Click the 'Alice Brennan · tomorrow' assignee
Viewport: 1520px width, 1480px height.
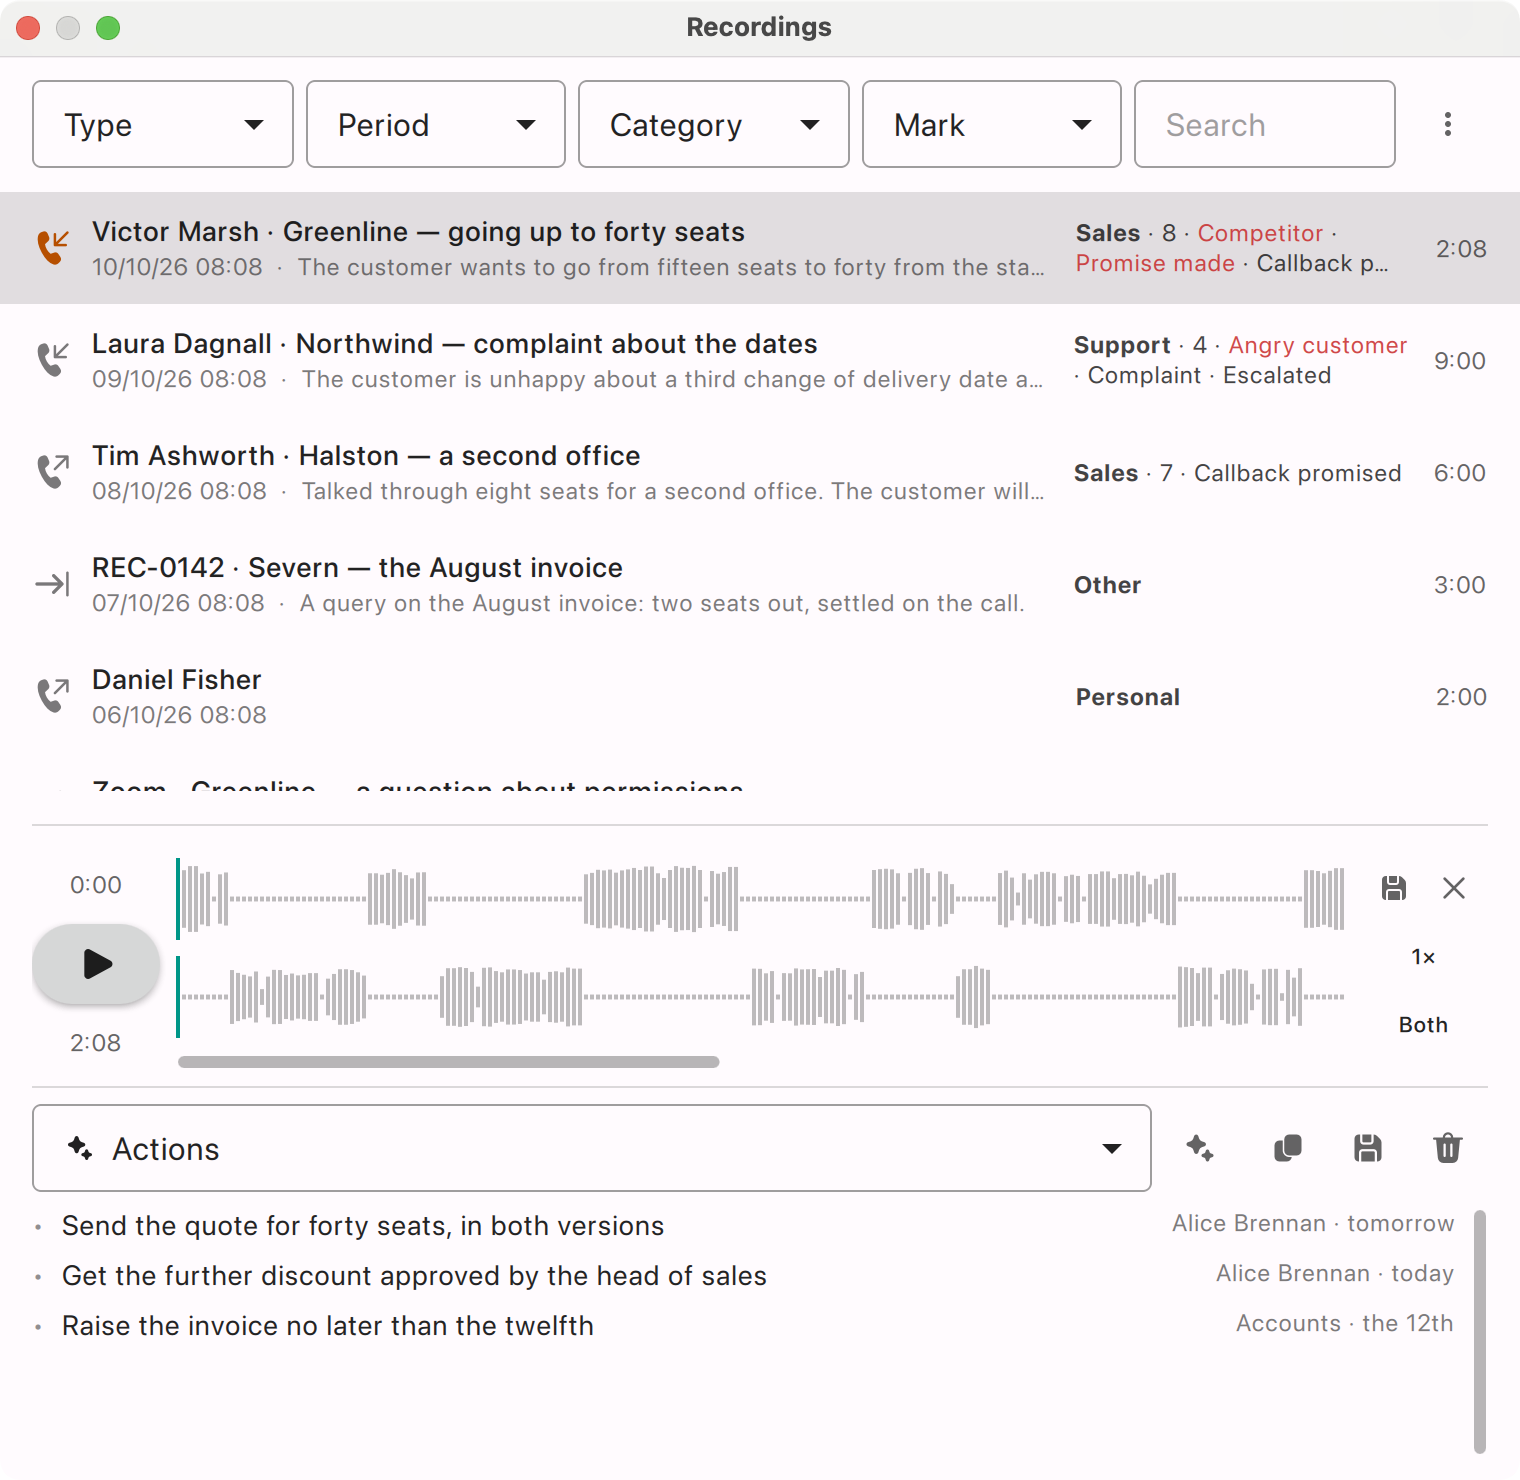click(1313, 1223)
